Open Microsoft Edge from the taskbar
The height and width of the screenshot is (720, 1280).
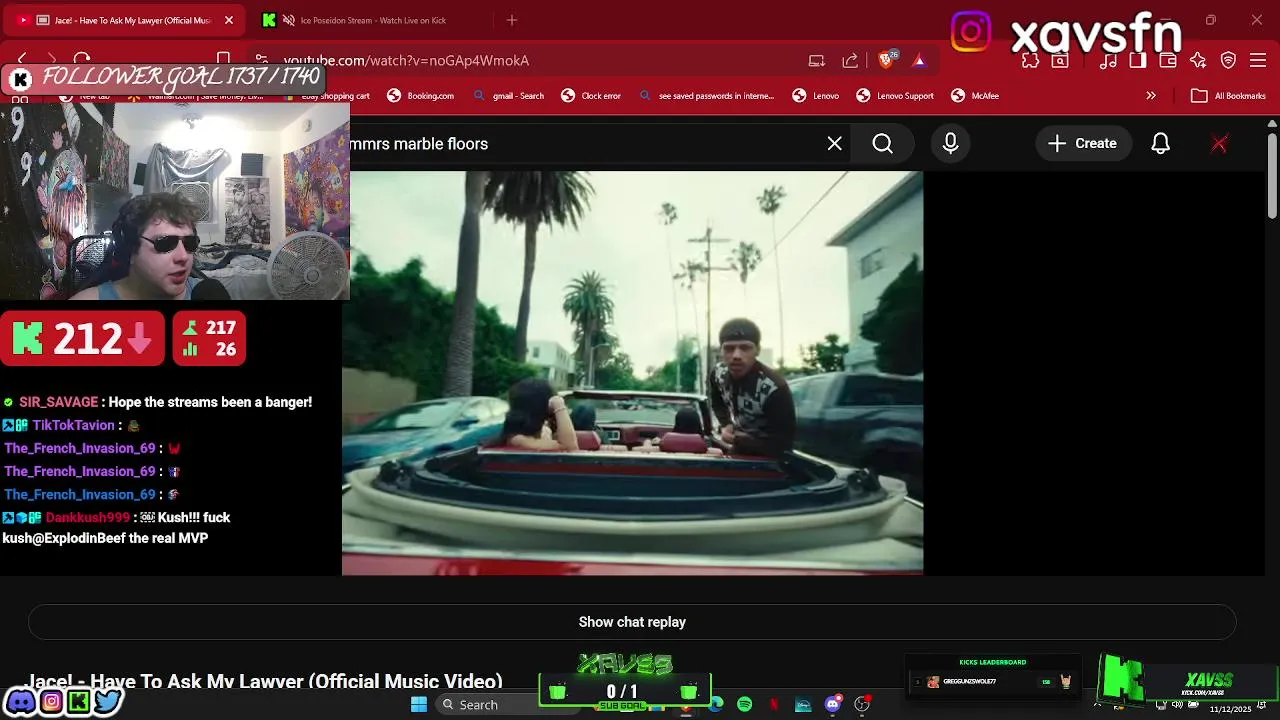(715, 704)
